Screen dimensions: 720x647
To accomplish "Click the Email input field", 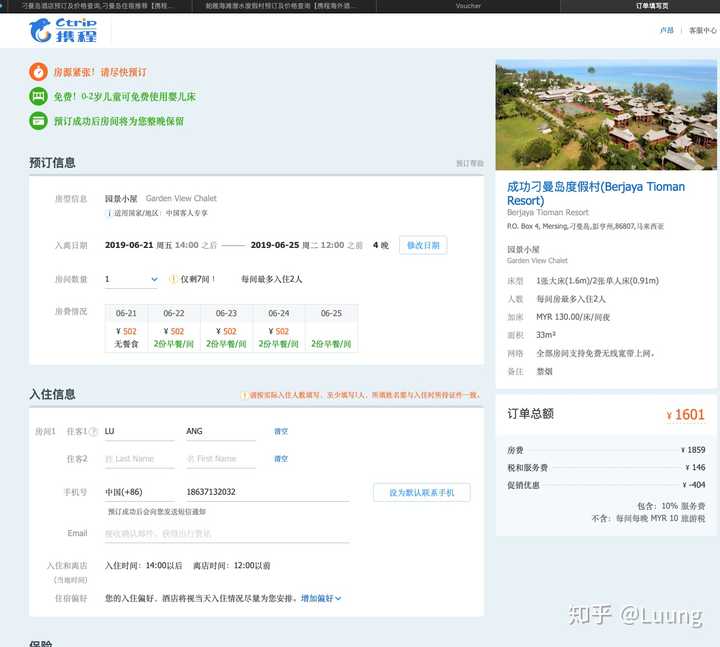I will [227, 534].
